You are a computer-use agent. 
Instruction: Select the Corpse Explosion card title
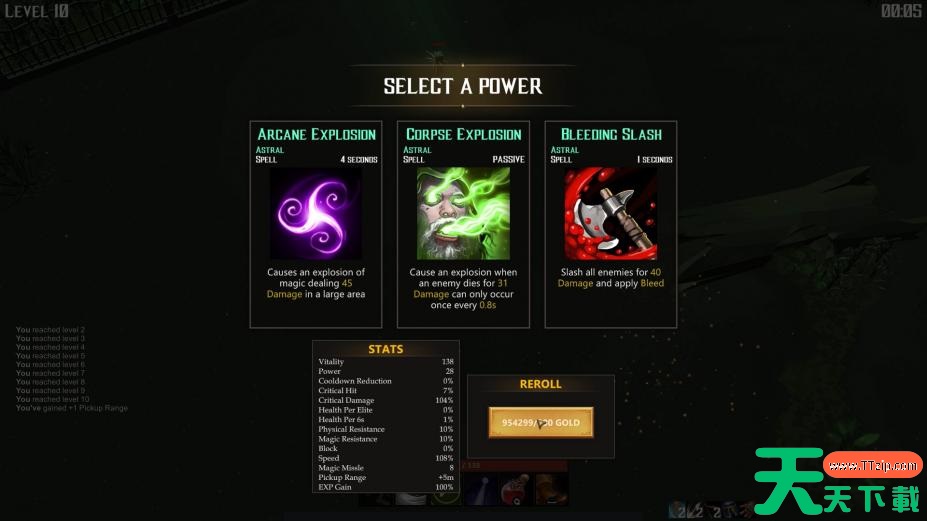coord(464,134)
